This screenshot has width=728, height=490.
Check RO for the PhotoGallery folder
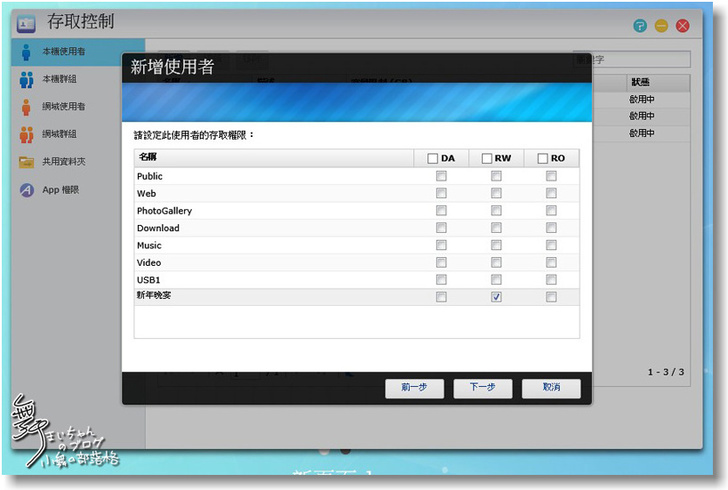pos(551,210)
